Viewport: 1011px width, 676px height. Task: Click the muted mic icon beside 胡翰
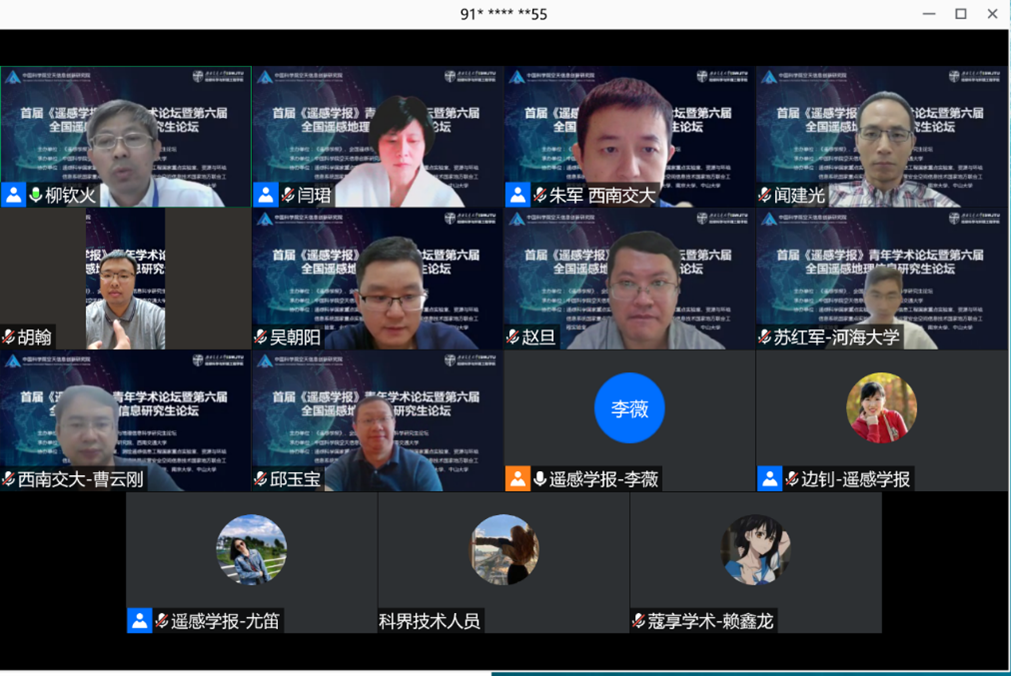click(9, 337)
